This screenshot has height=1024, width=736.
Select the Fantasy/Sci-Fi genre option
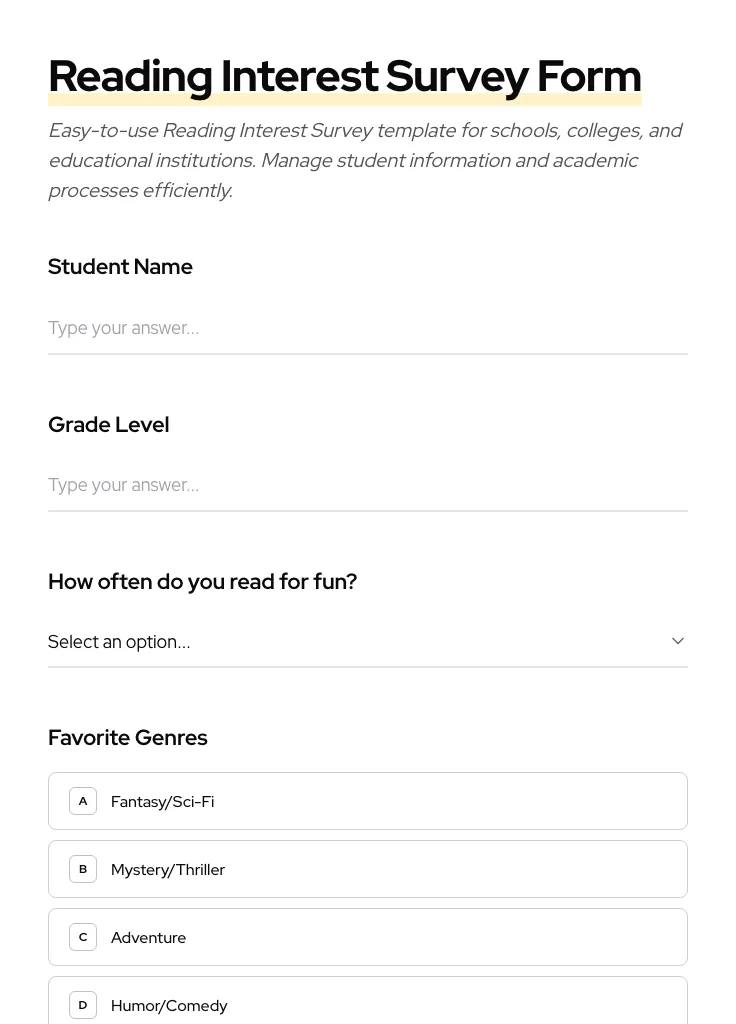pos(368,801)
